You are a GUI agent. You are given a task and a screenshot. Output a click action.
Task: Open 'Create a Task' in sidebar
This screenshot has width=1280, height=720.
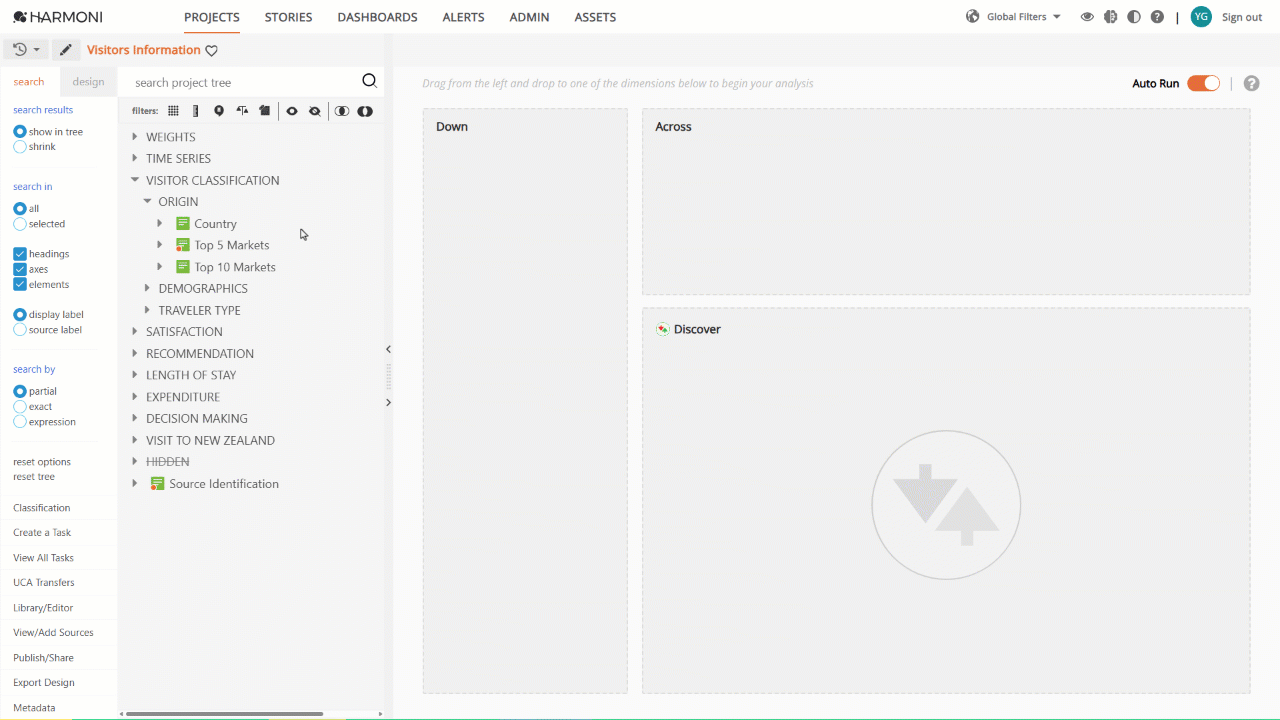[42, 533]
